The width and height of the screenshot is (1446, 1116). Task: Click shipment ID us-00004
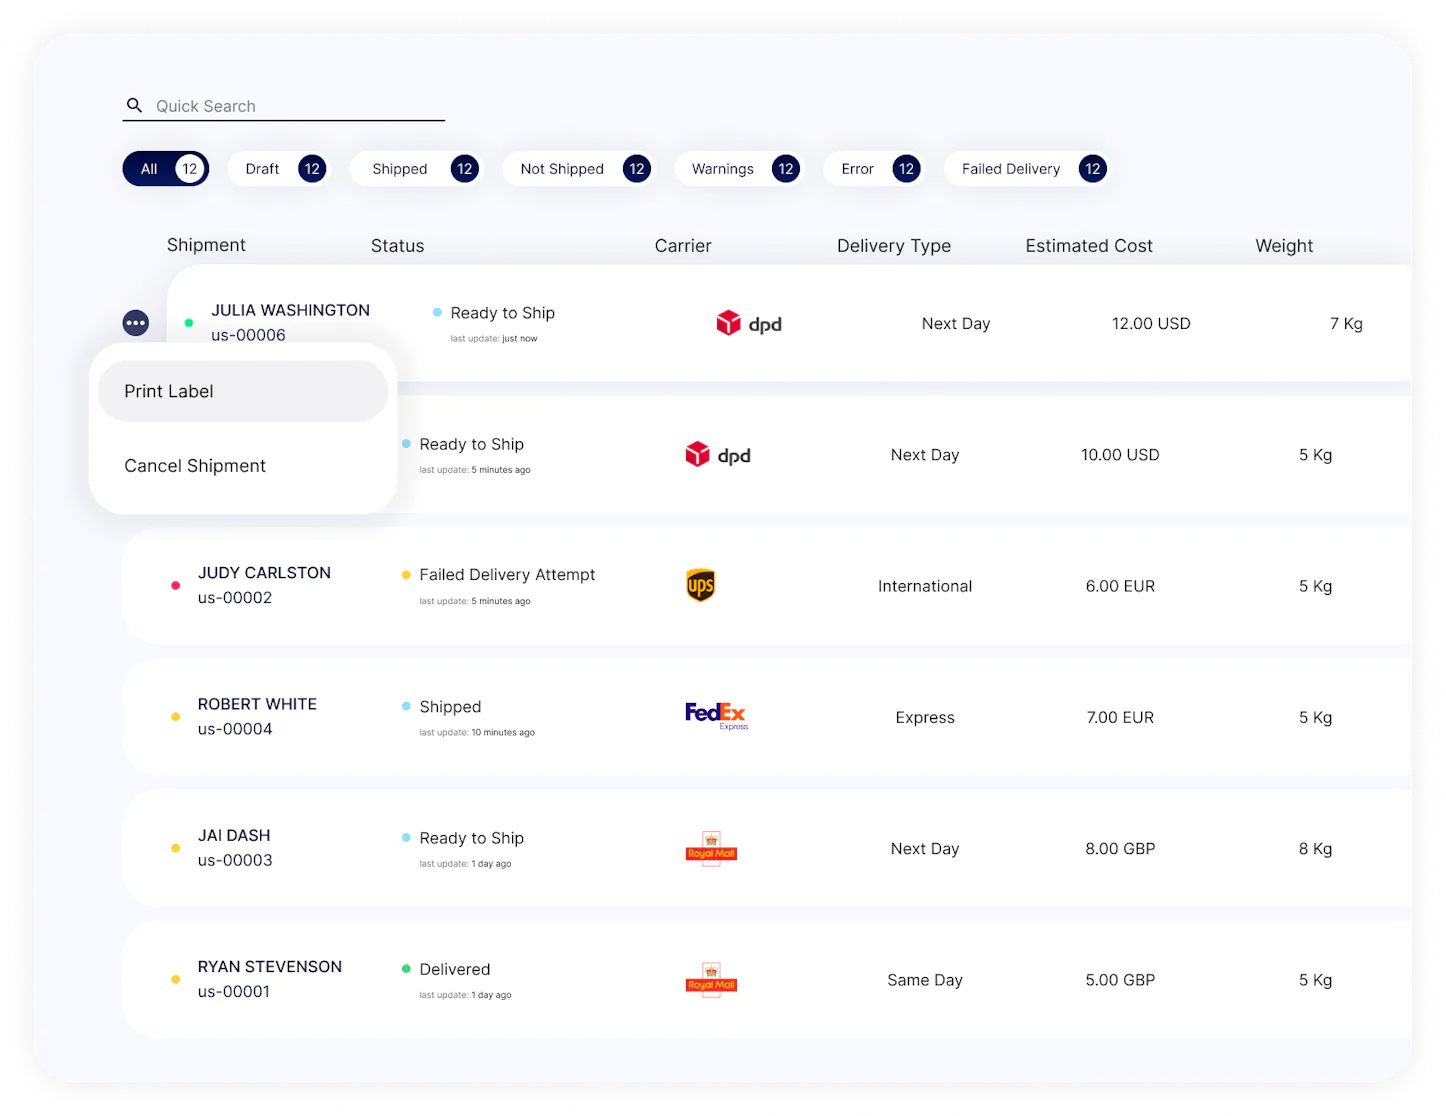click(235, 729)
